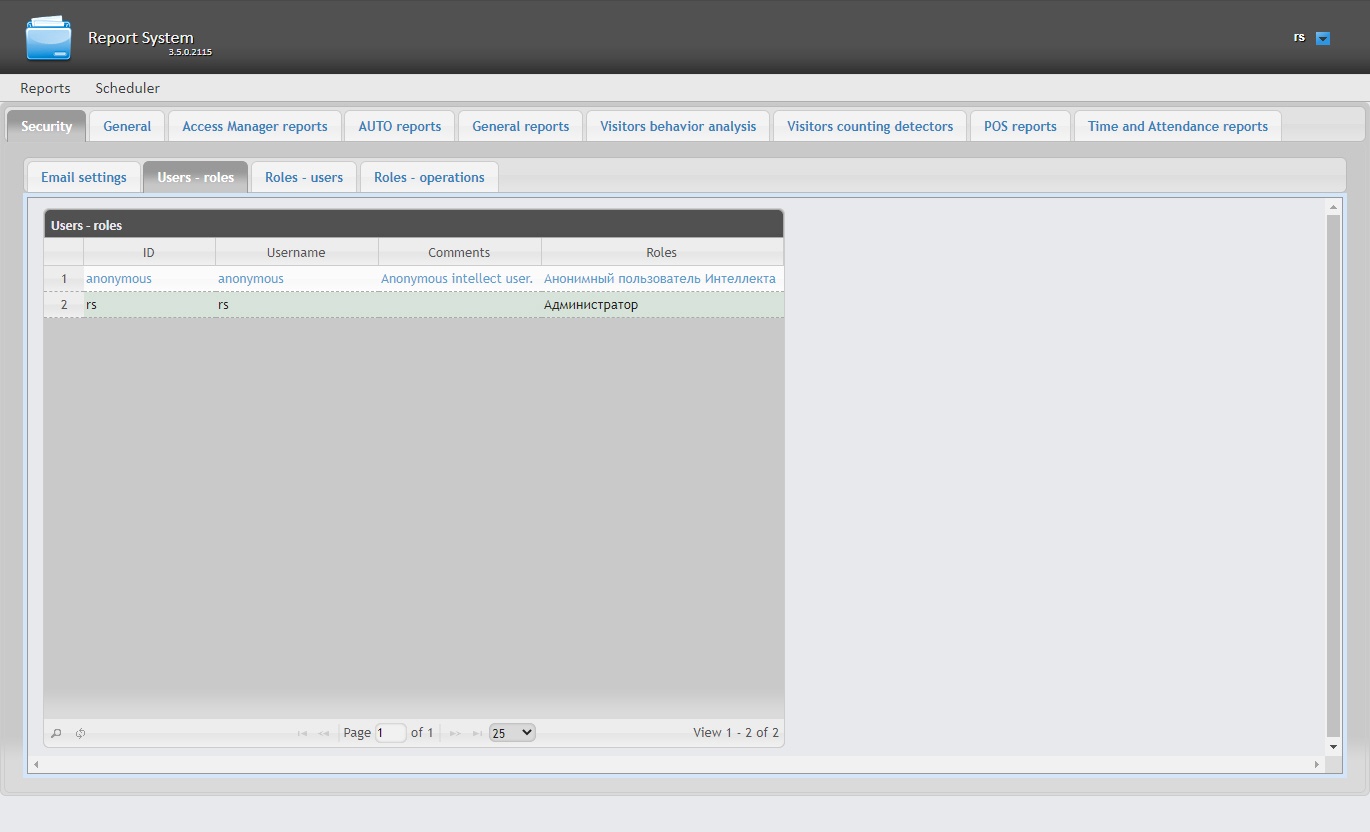Switch to the General tab
Screen dimensions: 1370x832
coord(127,126)
